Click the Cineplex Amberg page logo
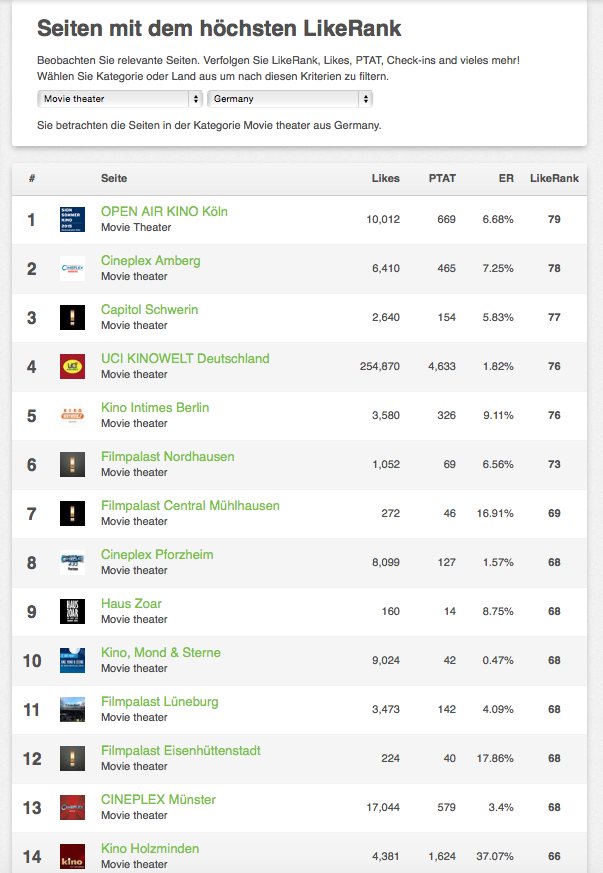Image resolution: width=603 pixels, height=873 pixels. [72, 268]
